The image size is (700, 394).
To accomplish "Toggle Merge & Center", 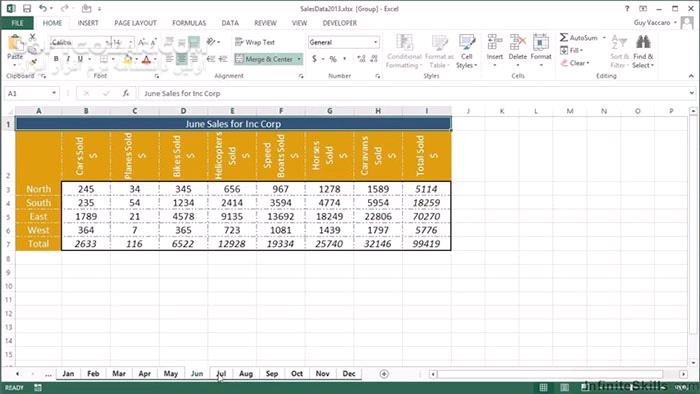I will 263,59.
